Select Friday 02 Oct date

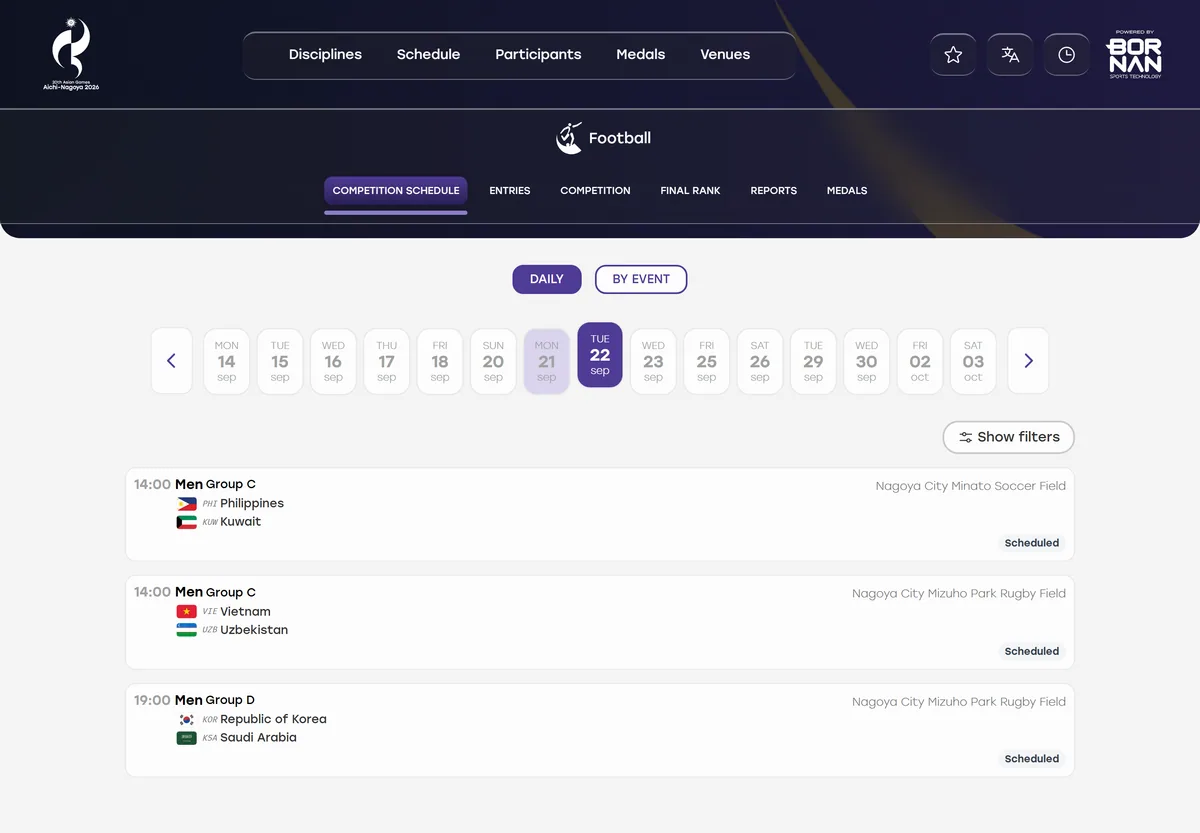[920, 361]
